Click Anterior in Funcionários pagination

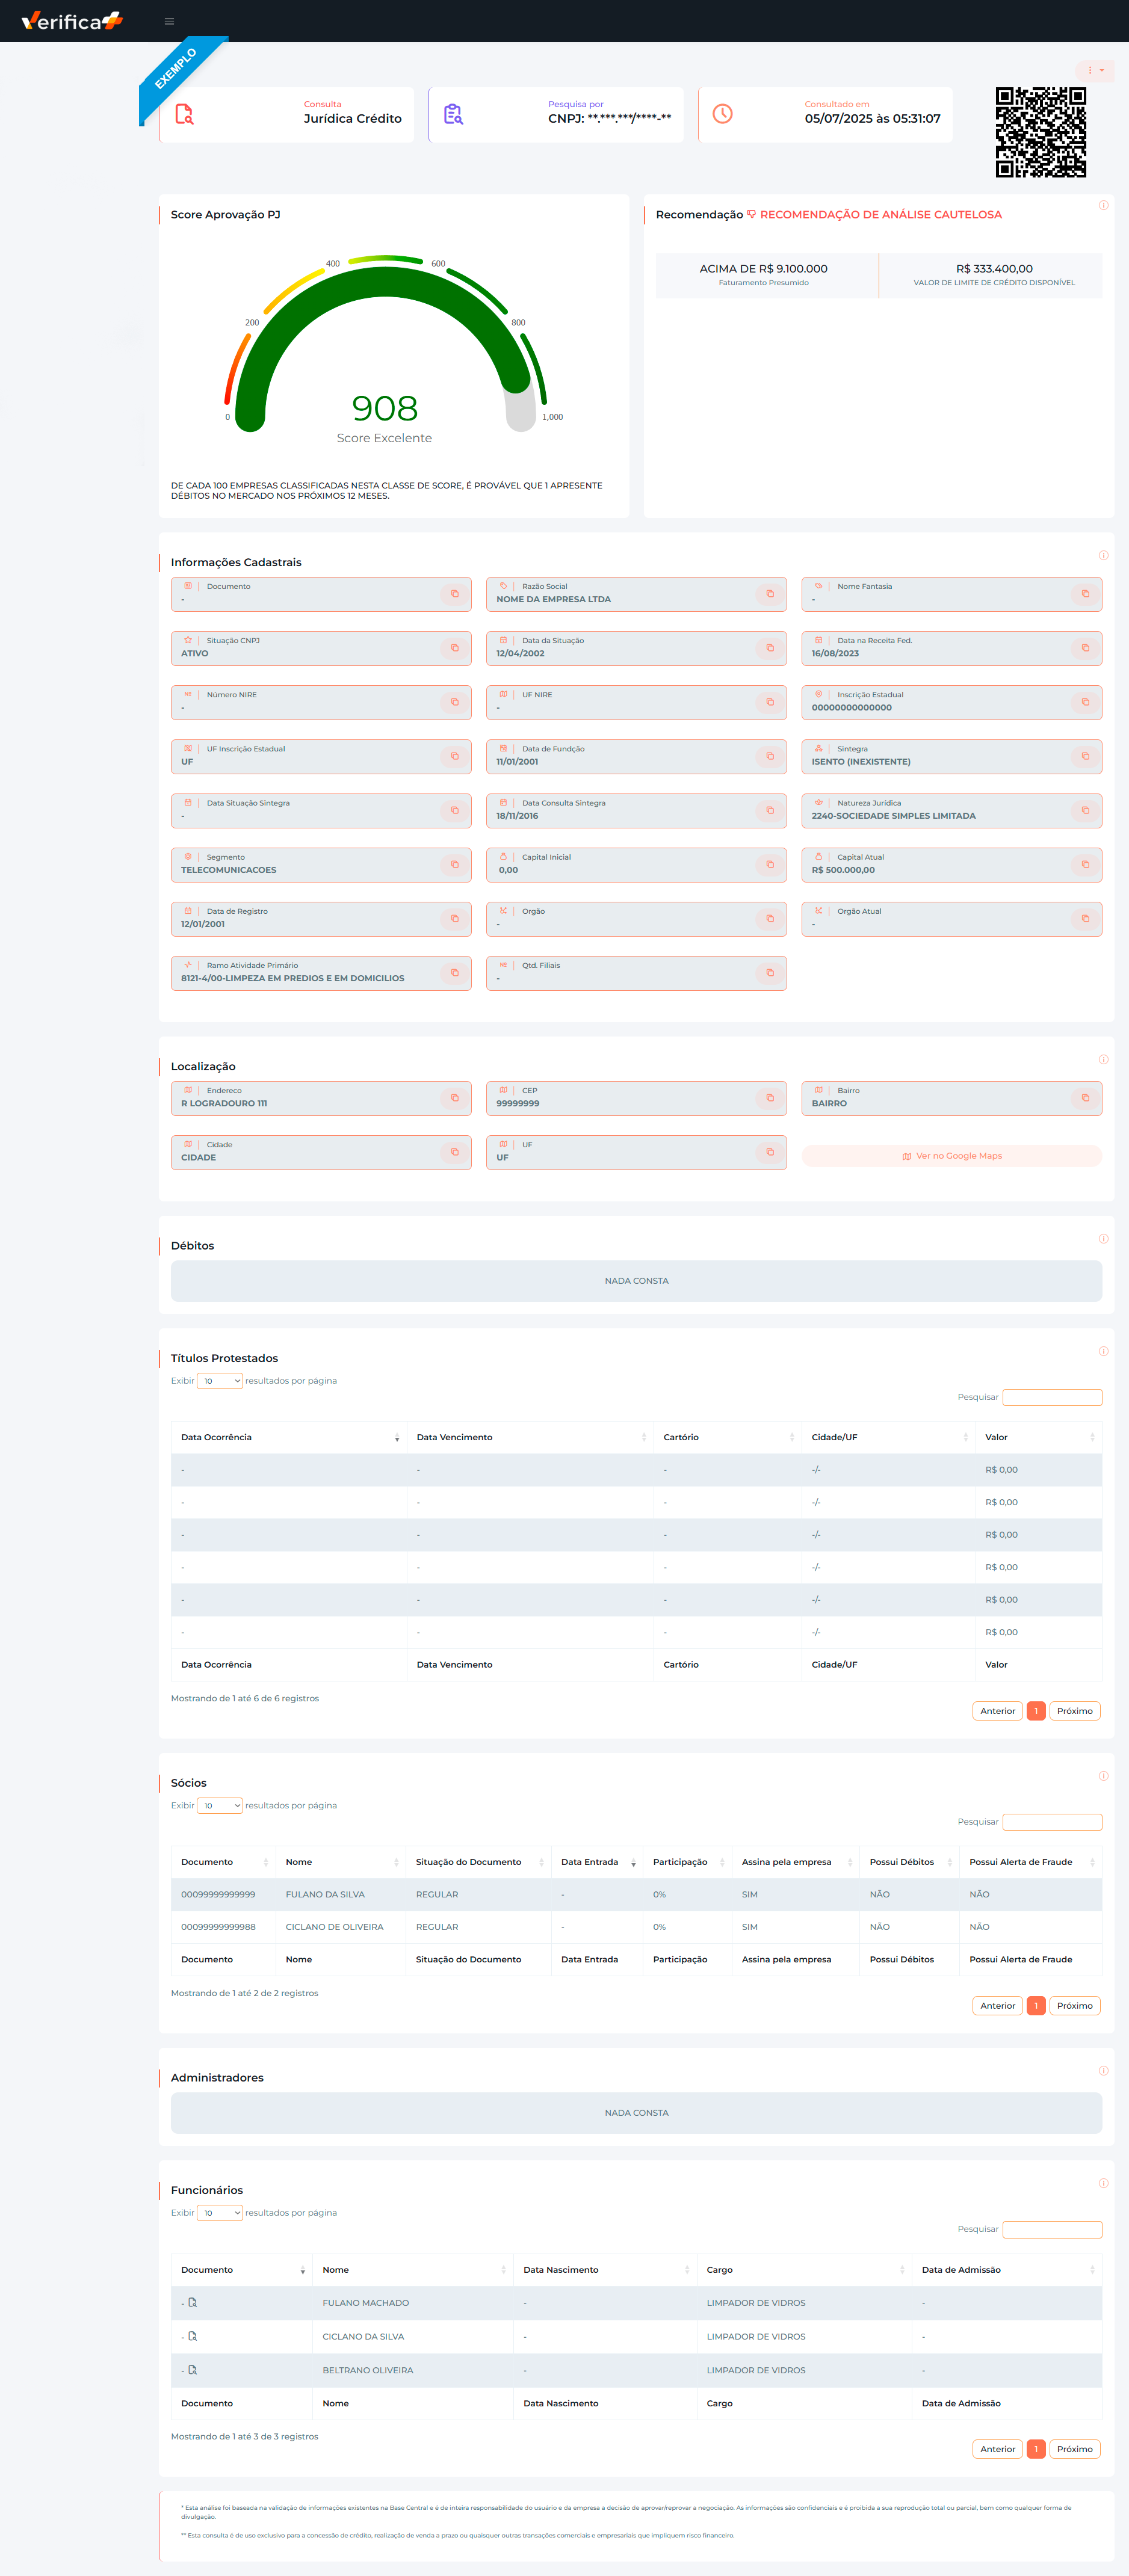[997, 2449]
